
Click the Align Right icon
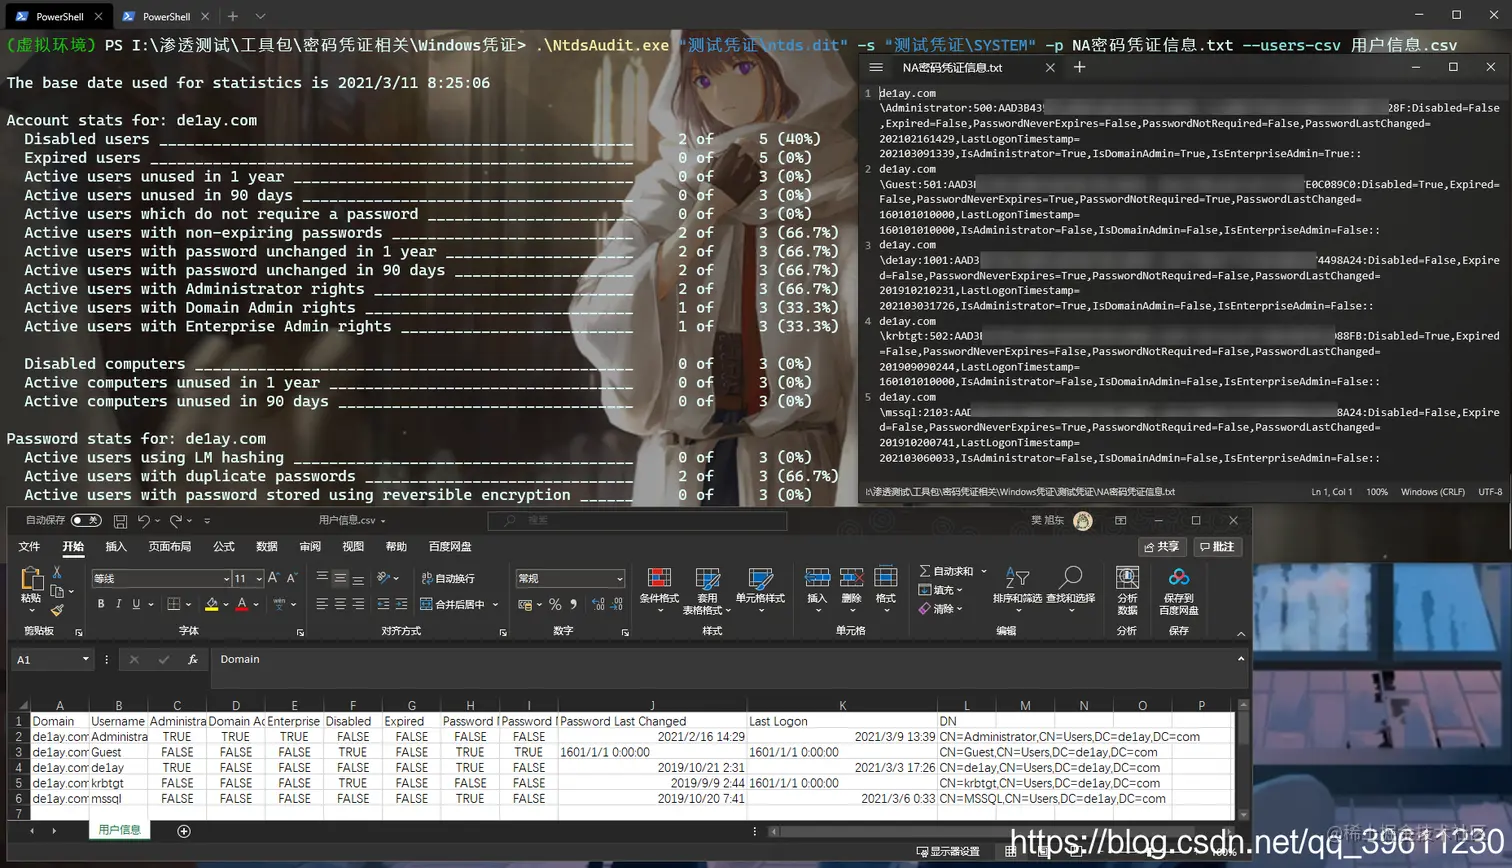point(358,604)
